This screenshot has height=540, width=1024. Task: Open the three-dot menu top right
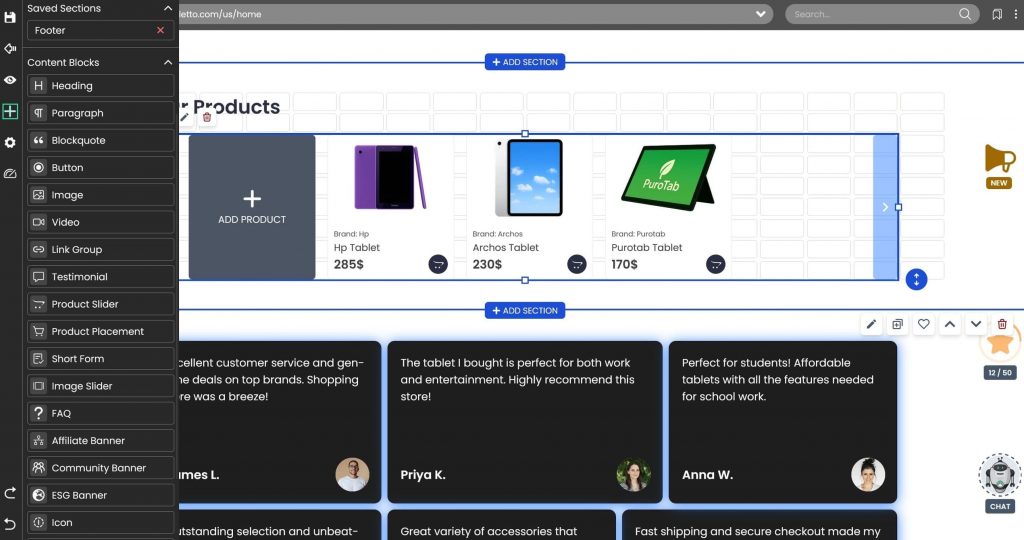[1016, 14]
